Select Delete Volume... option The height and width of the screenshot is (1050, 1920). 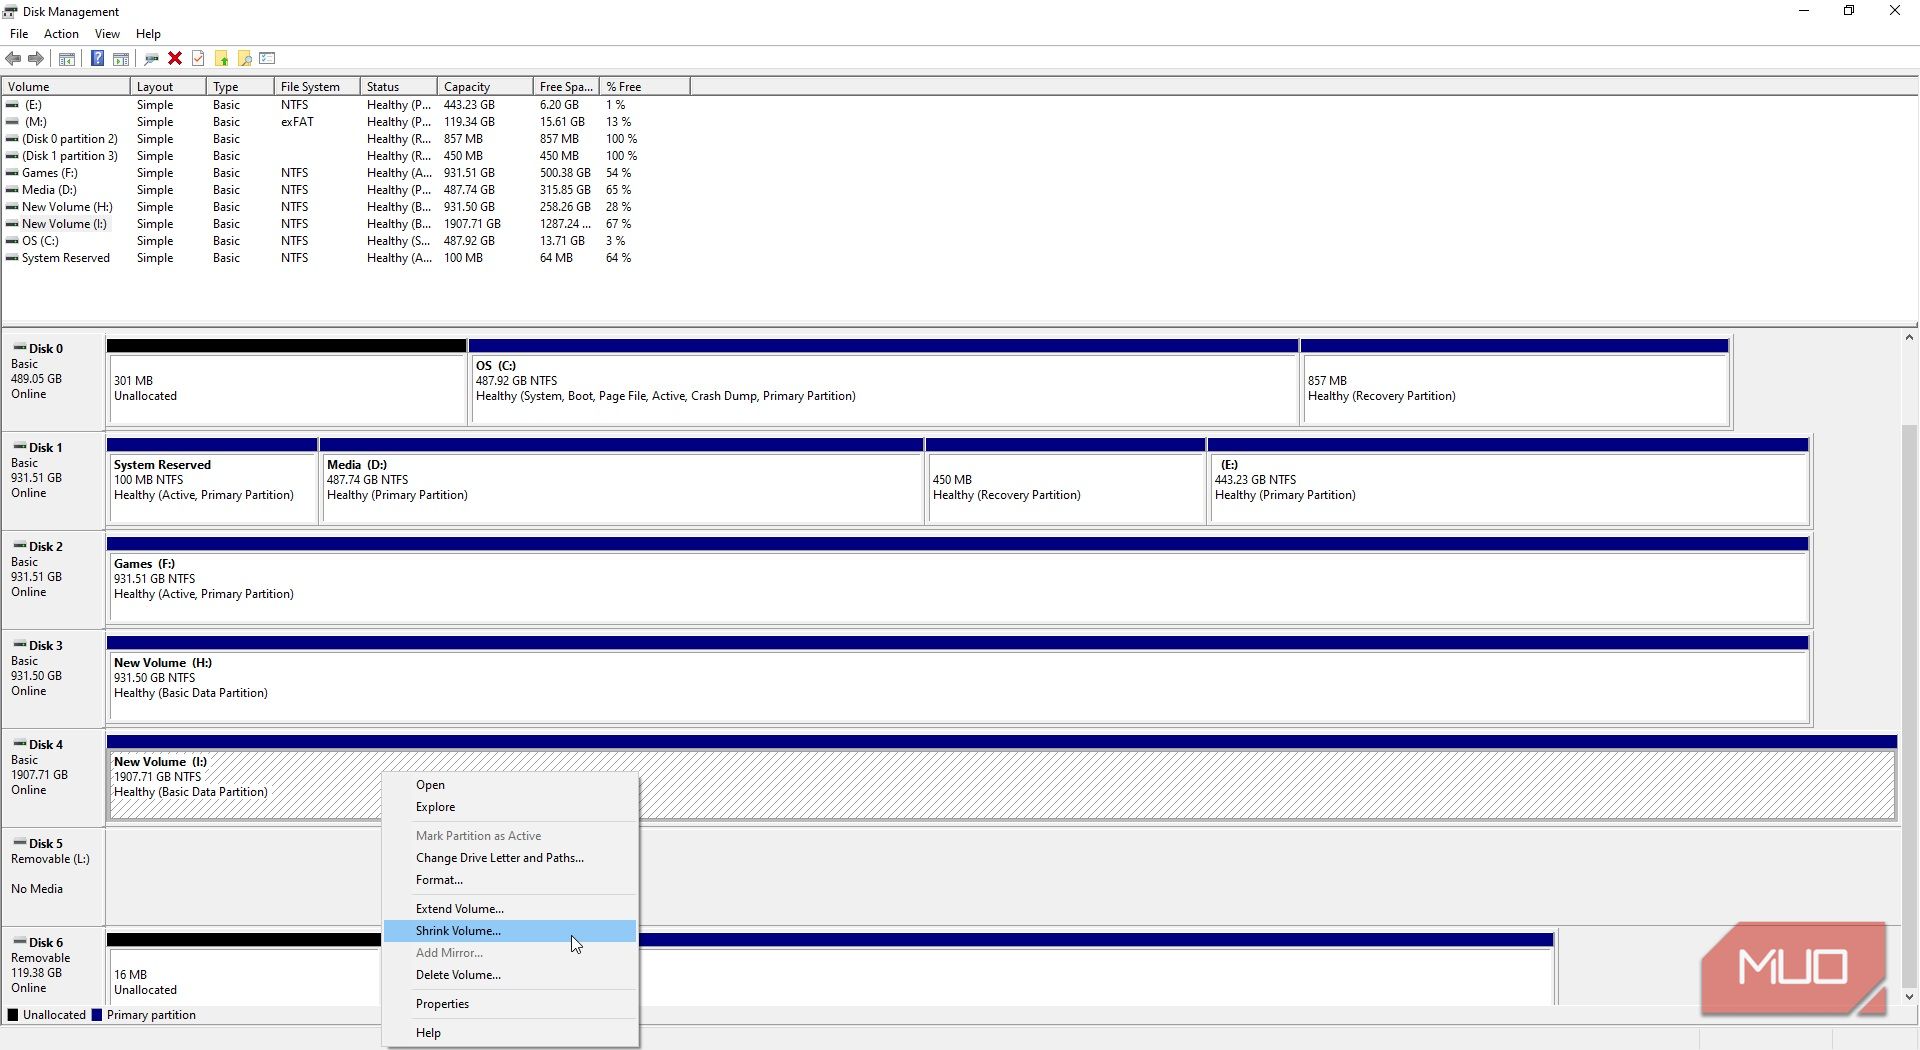[510, 975]
